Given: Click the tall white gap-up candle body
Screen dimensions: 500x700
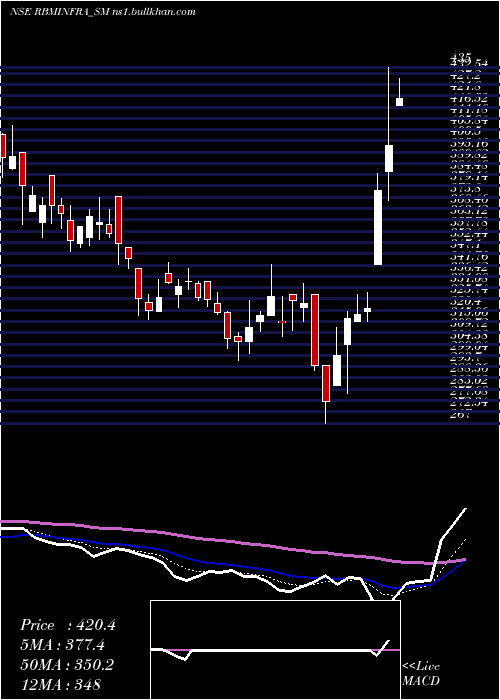Looking at the screenshot, I should point(378,228).
